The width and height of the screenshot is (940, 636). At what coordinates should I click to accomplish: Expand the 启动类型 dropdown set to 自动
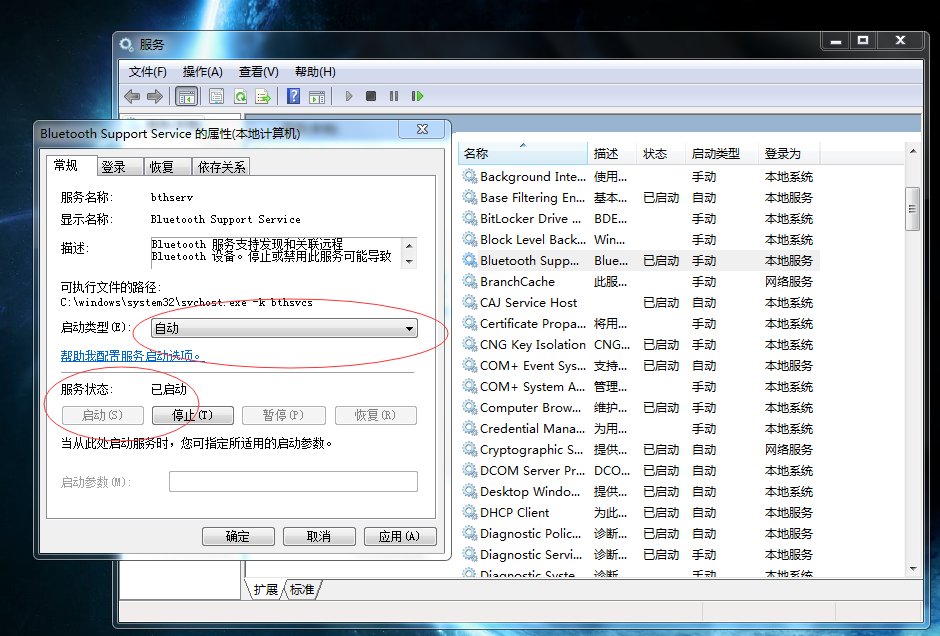point(284,328)
